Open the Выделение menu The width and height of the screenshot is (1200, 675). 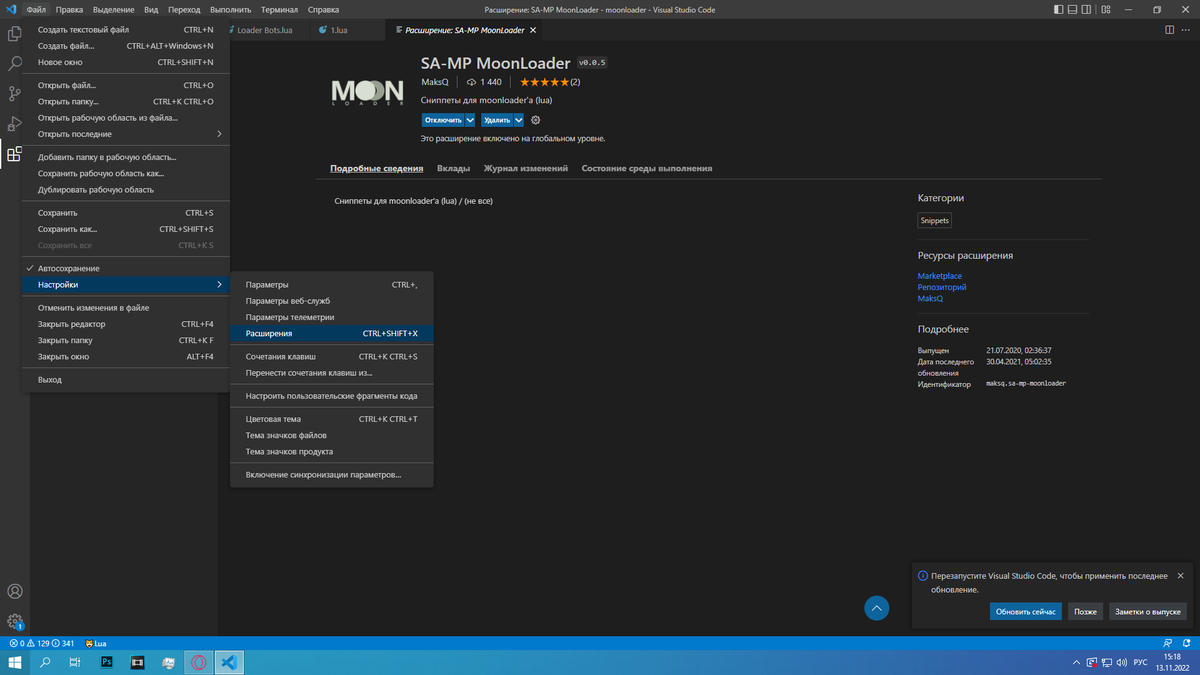pos(114,9)
